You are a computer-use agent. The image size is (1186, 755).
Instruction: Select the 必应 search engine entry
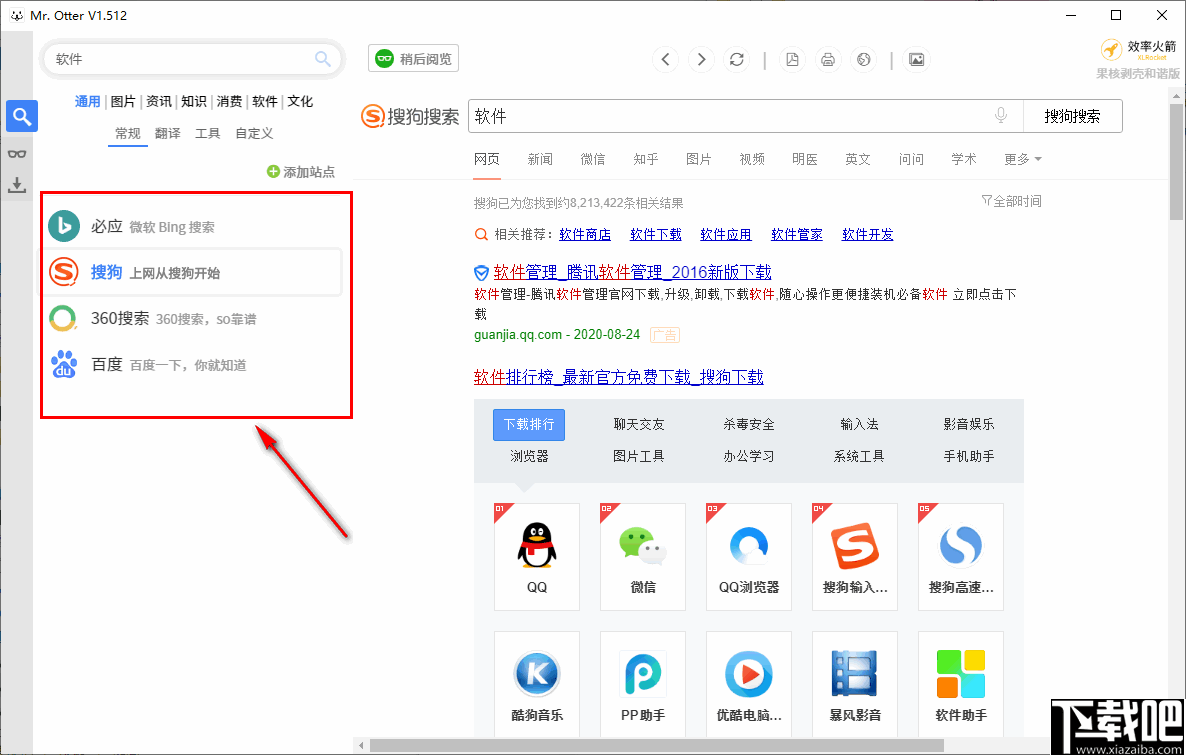click(x=192, y=226)
